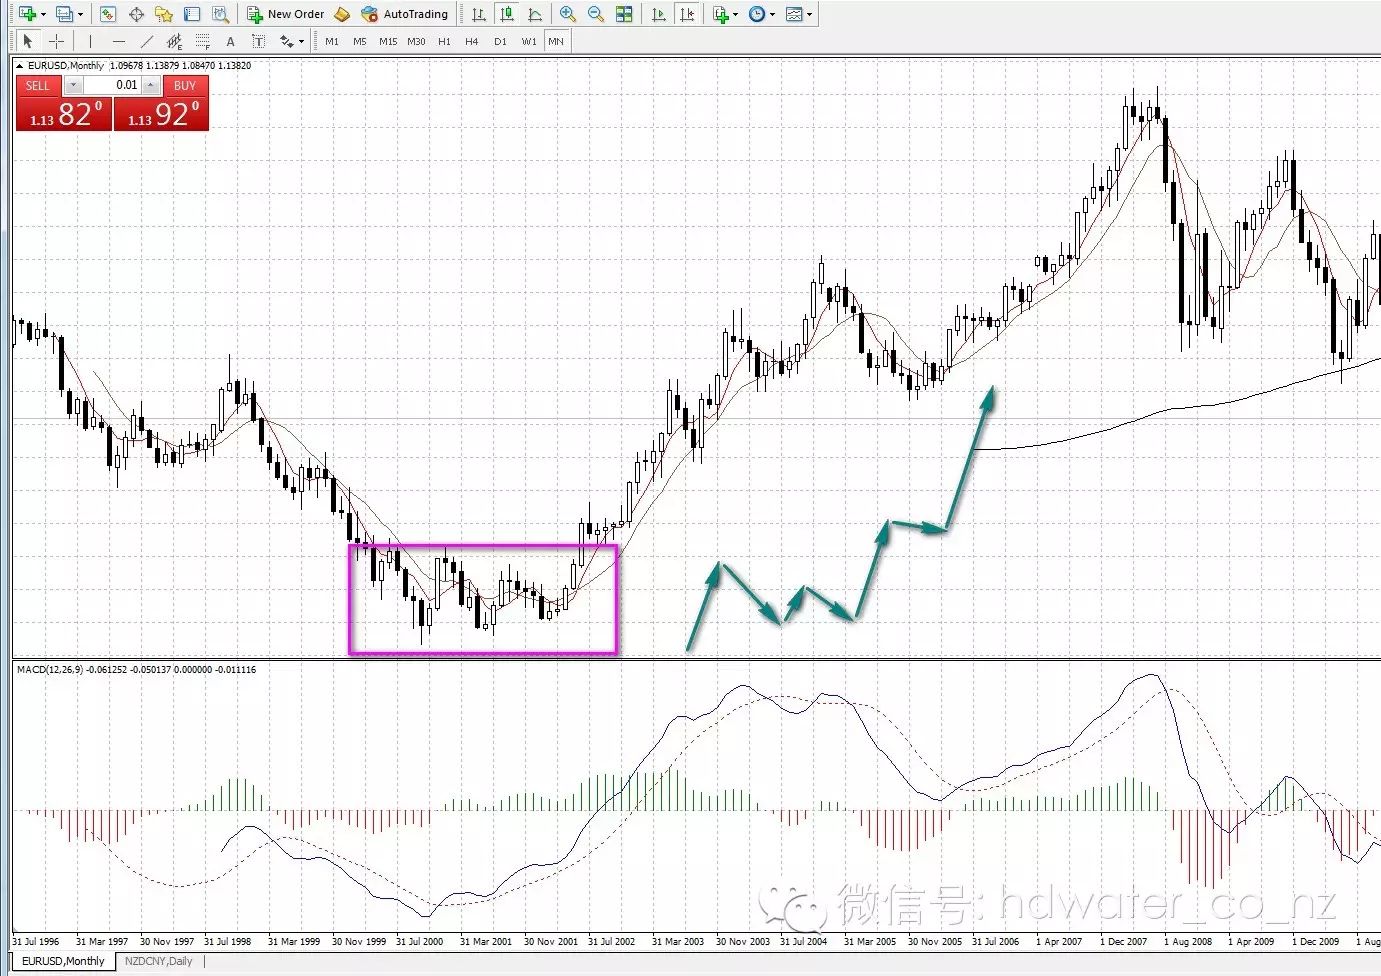Switch timeframe to H1
Screen dimensions: 1381x976
click(444, 41)
